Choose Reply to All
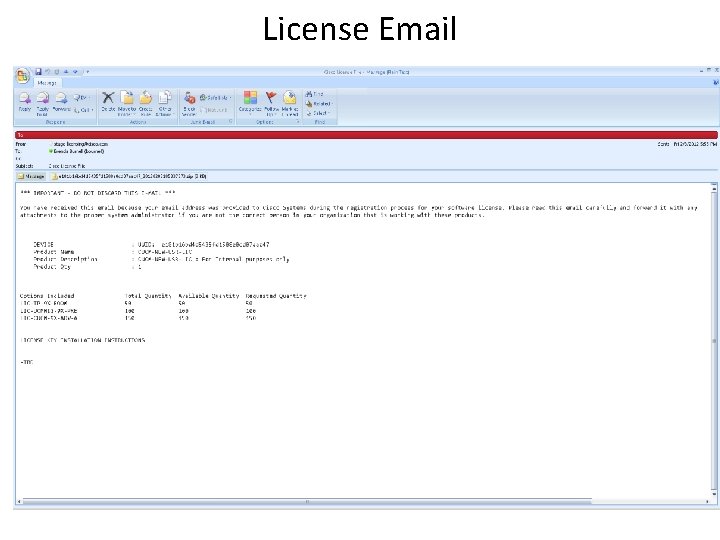The width and height of the screenshot is (720, 540). (x=43, y=103)
